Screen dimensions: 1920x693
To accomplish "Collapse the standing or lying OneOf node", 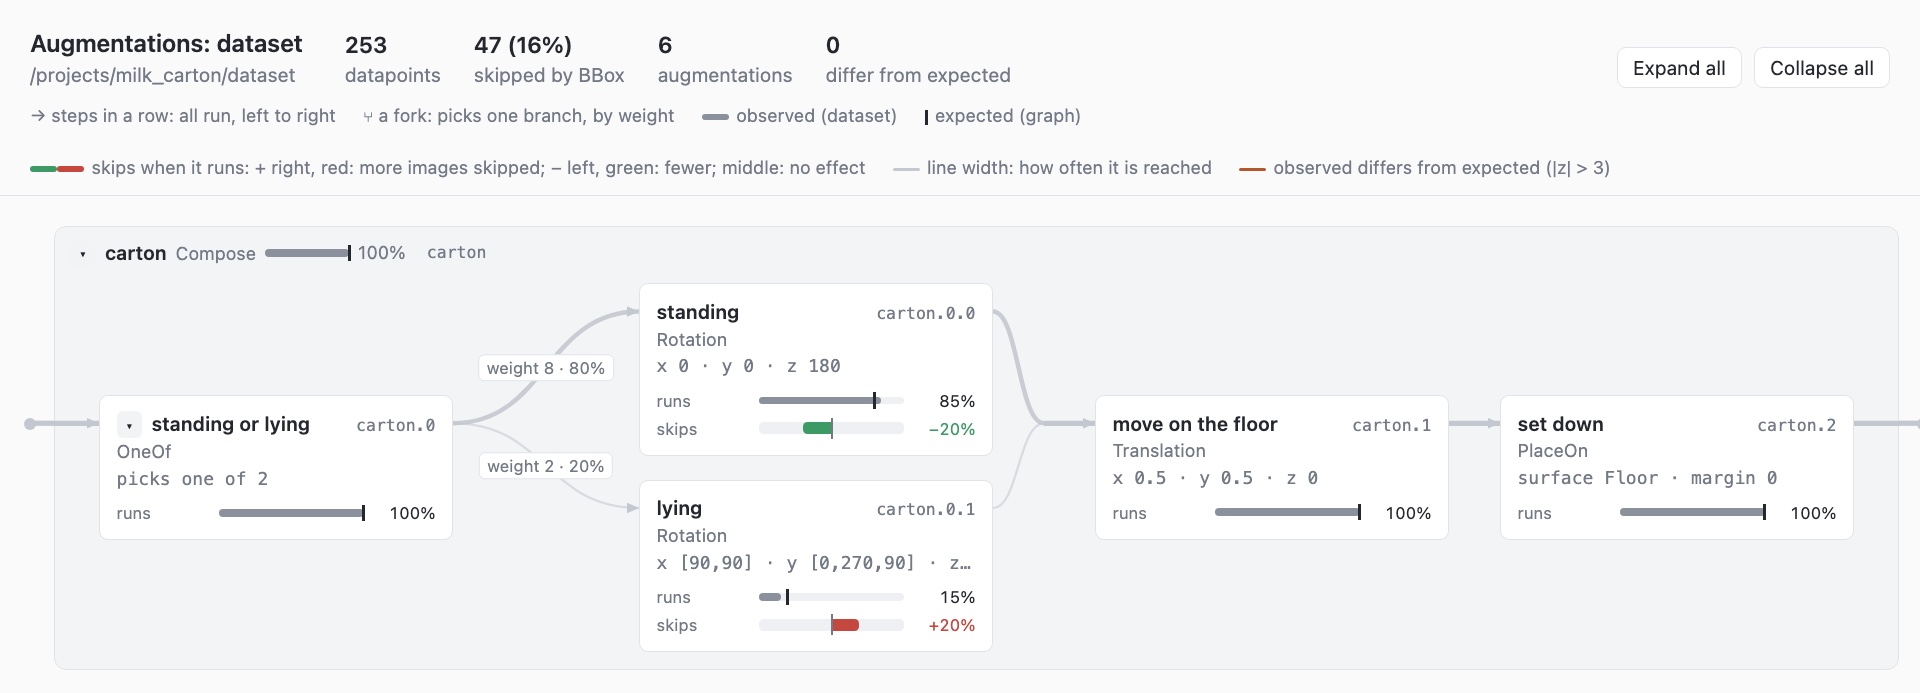I will pyautogui.click(x=129, y=425).
